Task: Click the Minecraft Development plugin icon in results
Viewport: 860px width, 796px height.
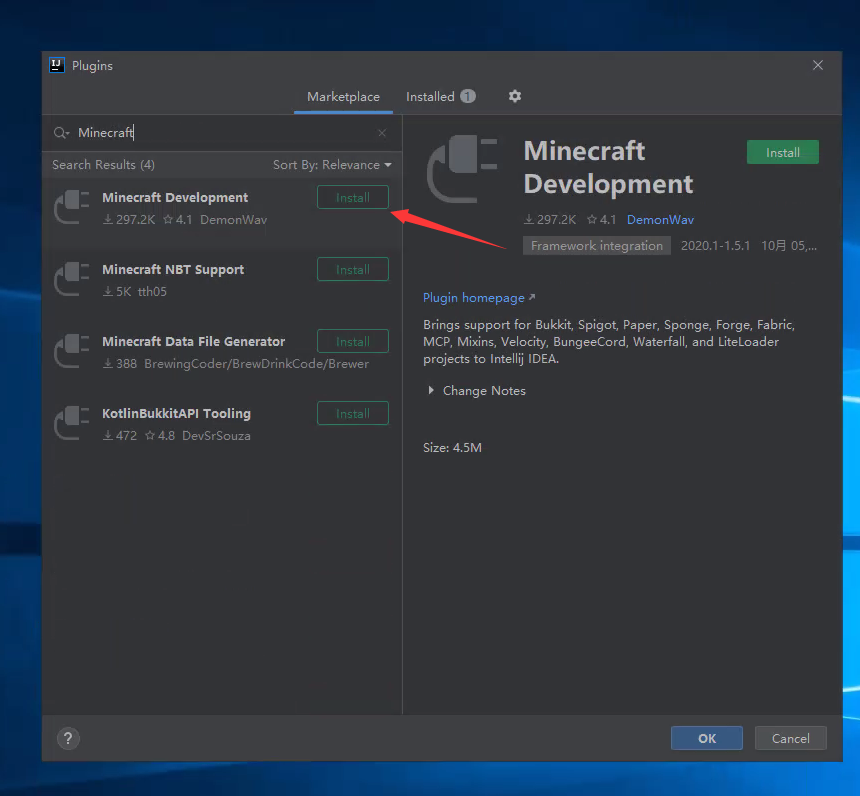Action: tap(72, 207)
